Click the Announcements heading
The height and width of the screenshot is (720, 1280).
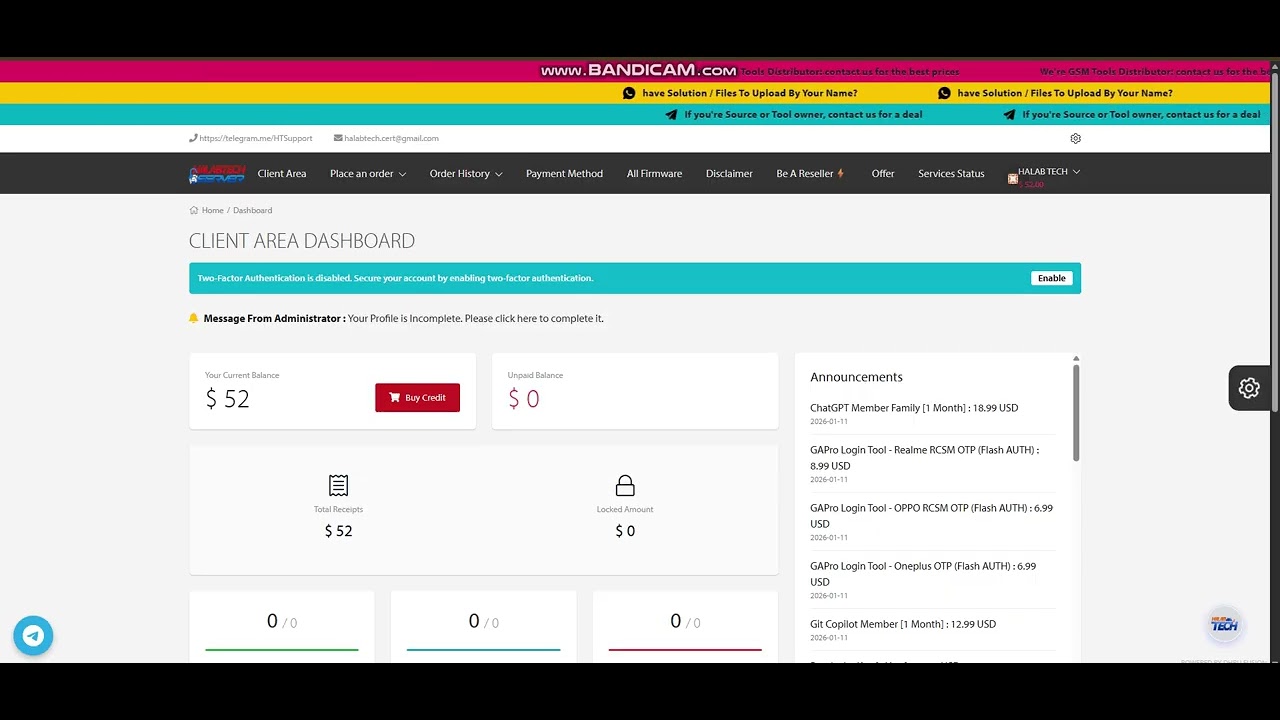click(x=856, y=377)
